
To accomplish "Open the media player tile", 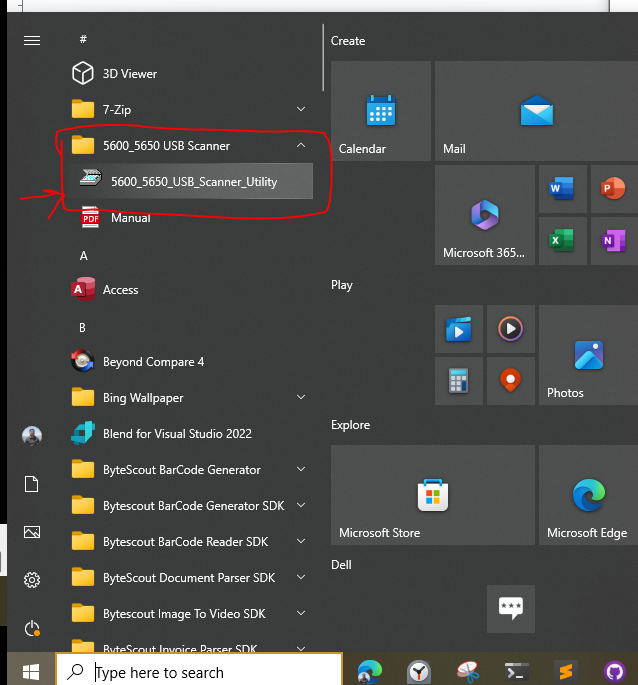I will pos(510,329).
